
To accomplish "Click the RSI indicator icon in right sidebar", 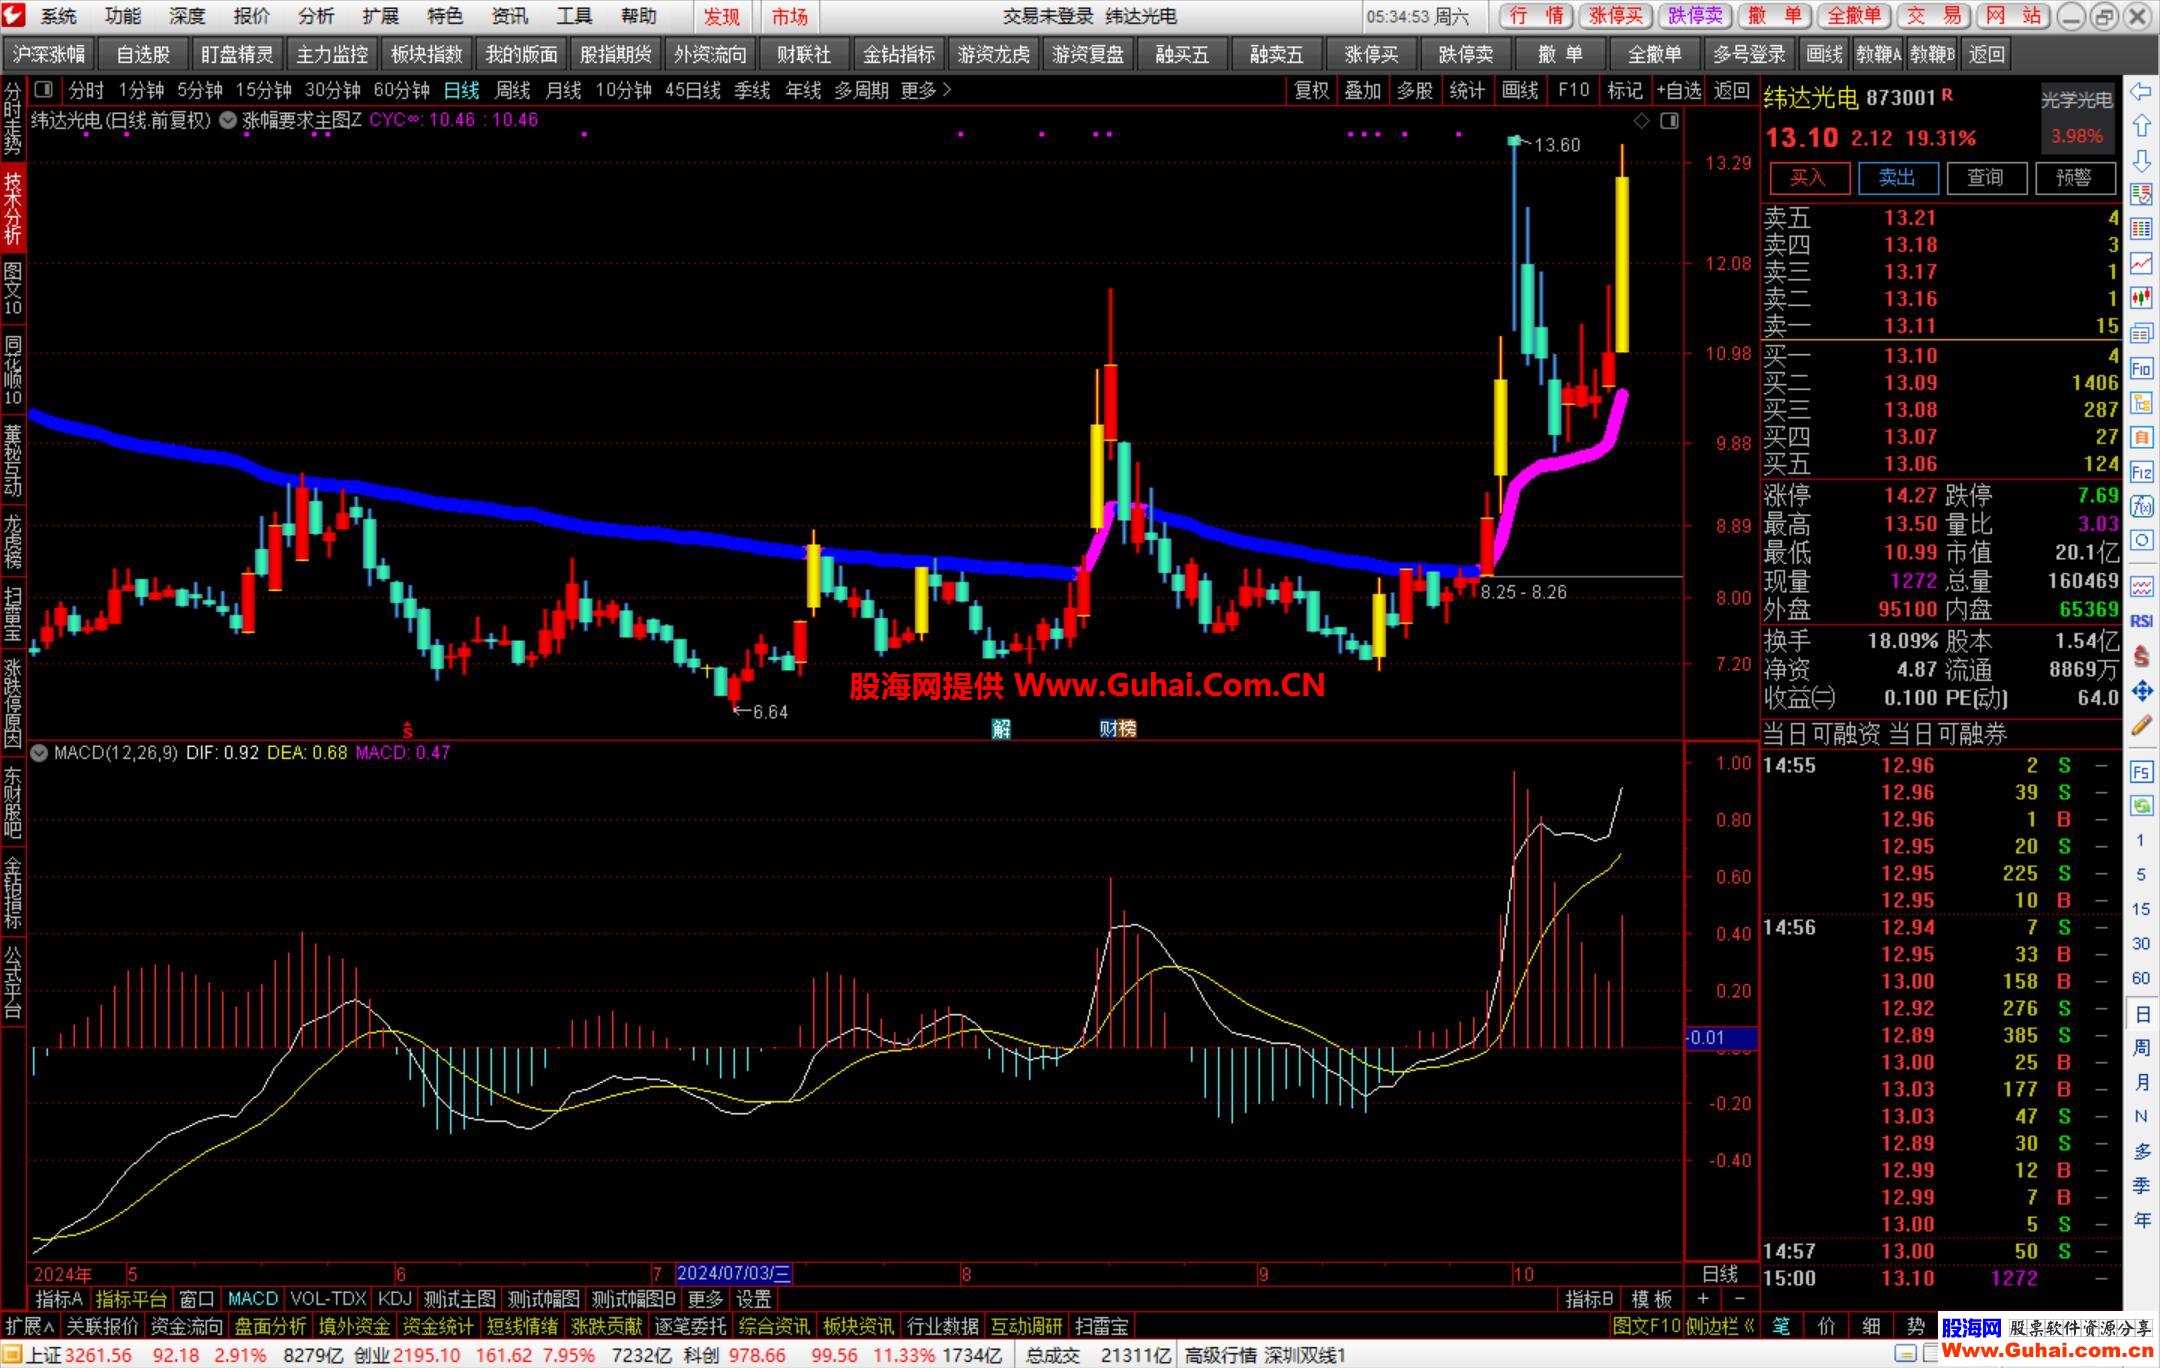I will [2141, 621].
